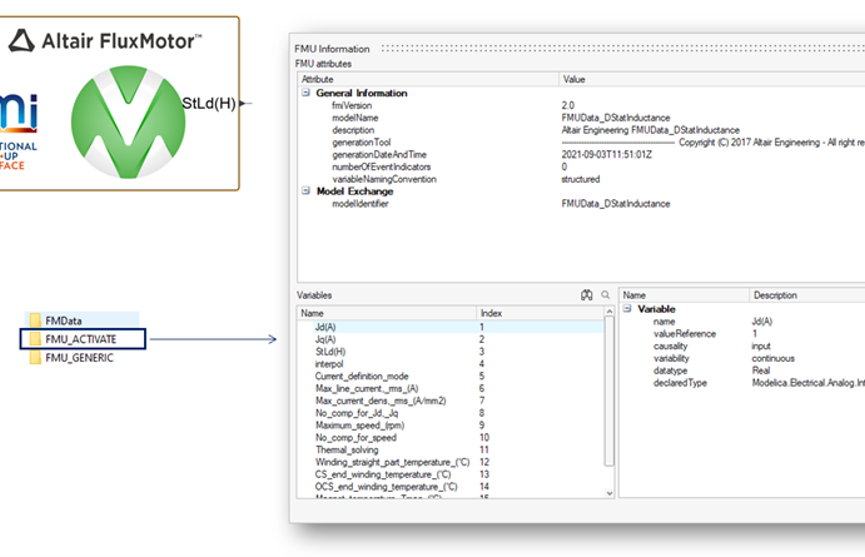The width and height of the screenshot is (865, 557).
Task: Click the magnifier search icon above Variables list
Action: click(x=605, y=295)
